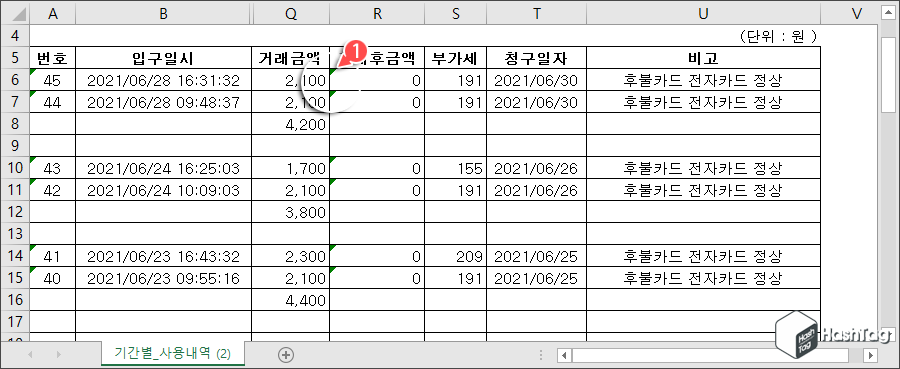The width and height of the screenshot is (900, 369).
Task: Select tax cell 209
Action: pos(456,256)
